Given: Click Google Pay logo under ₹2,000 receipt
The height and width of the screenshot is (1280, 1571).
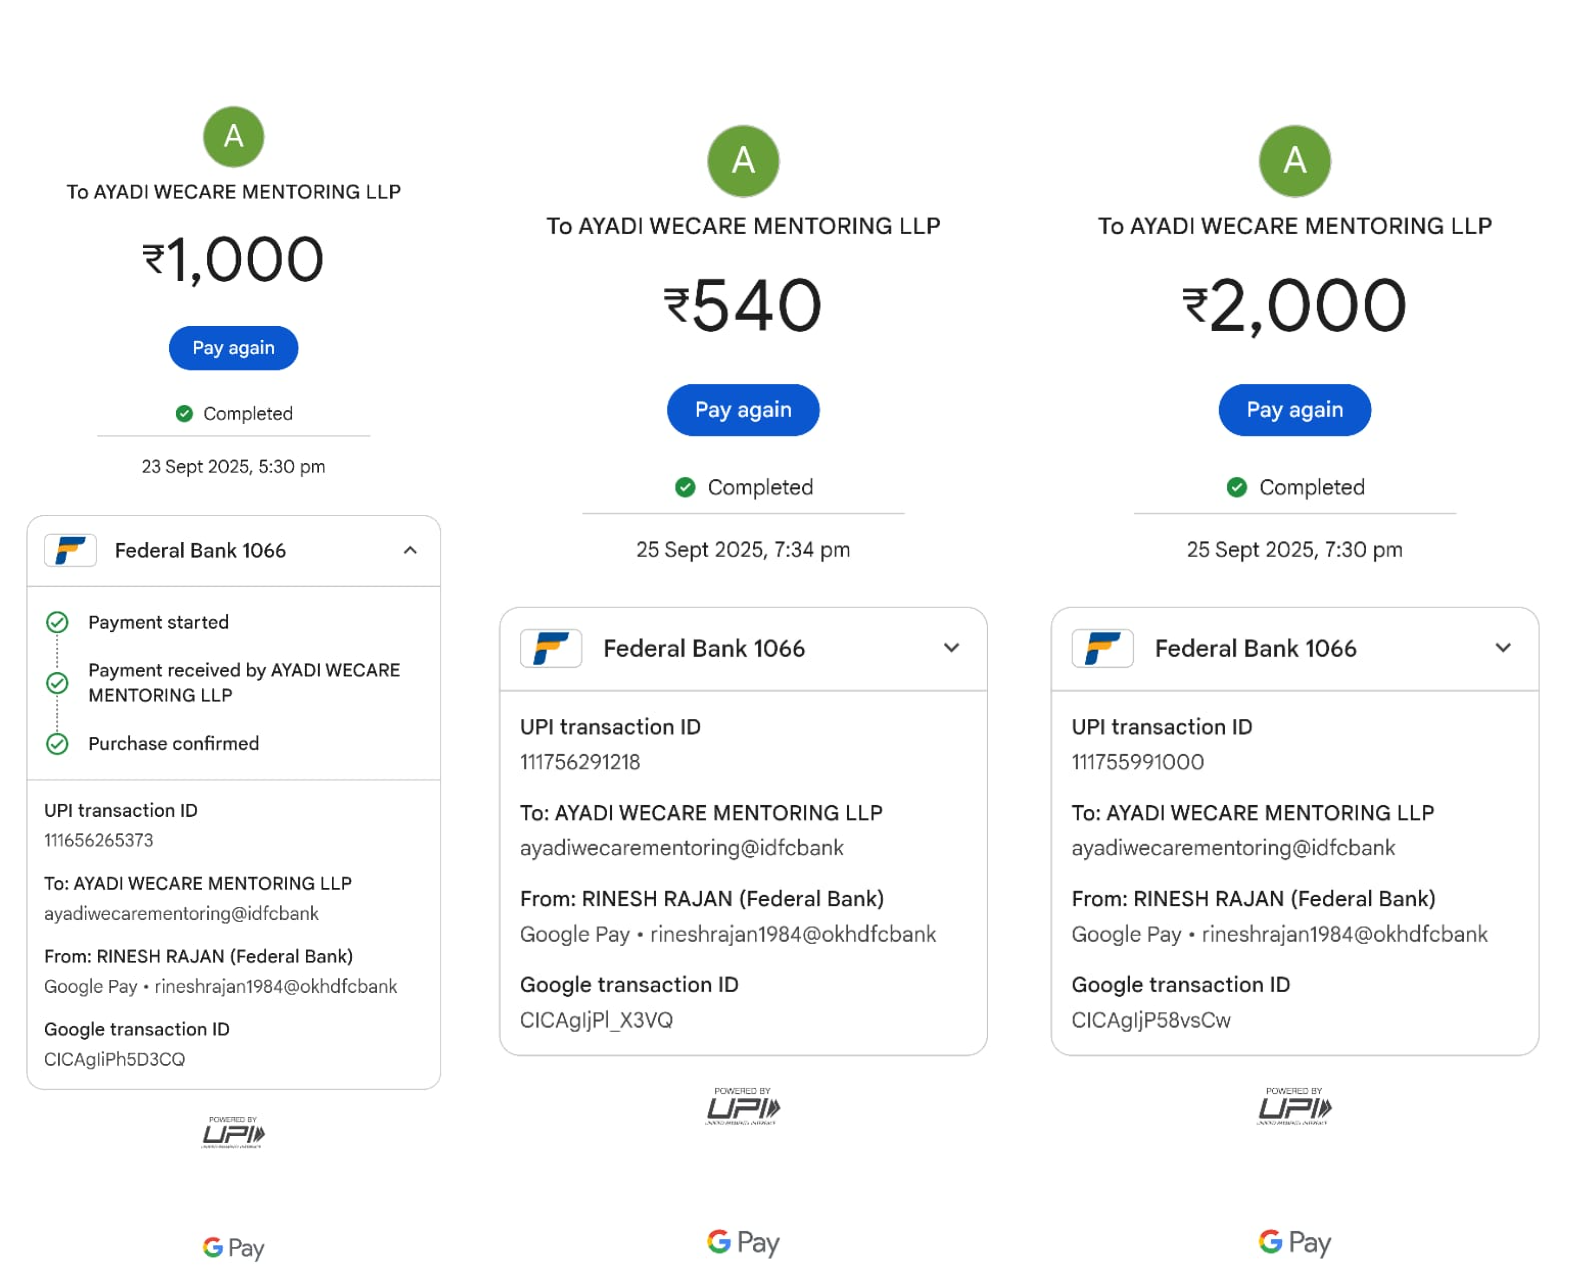Looking at the screenshot, I should (x=1294, y=1243).
